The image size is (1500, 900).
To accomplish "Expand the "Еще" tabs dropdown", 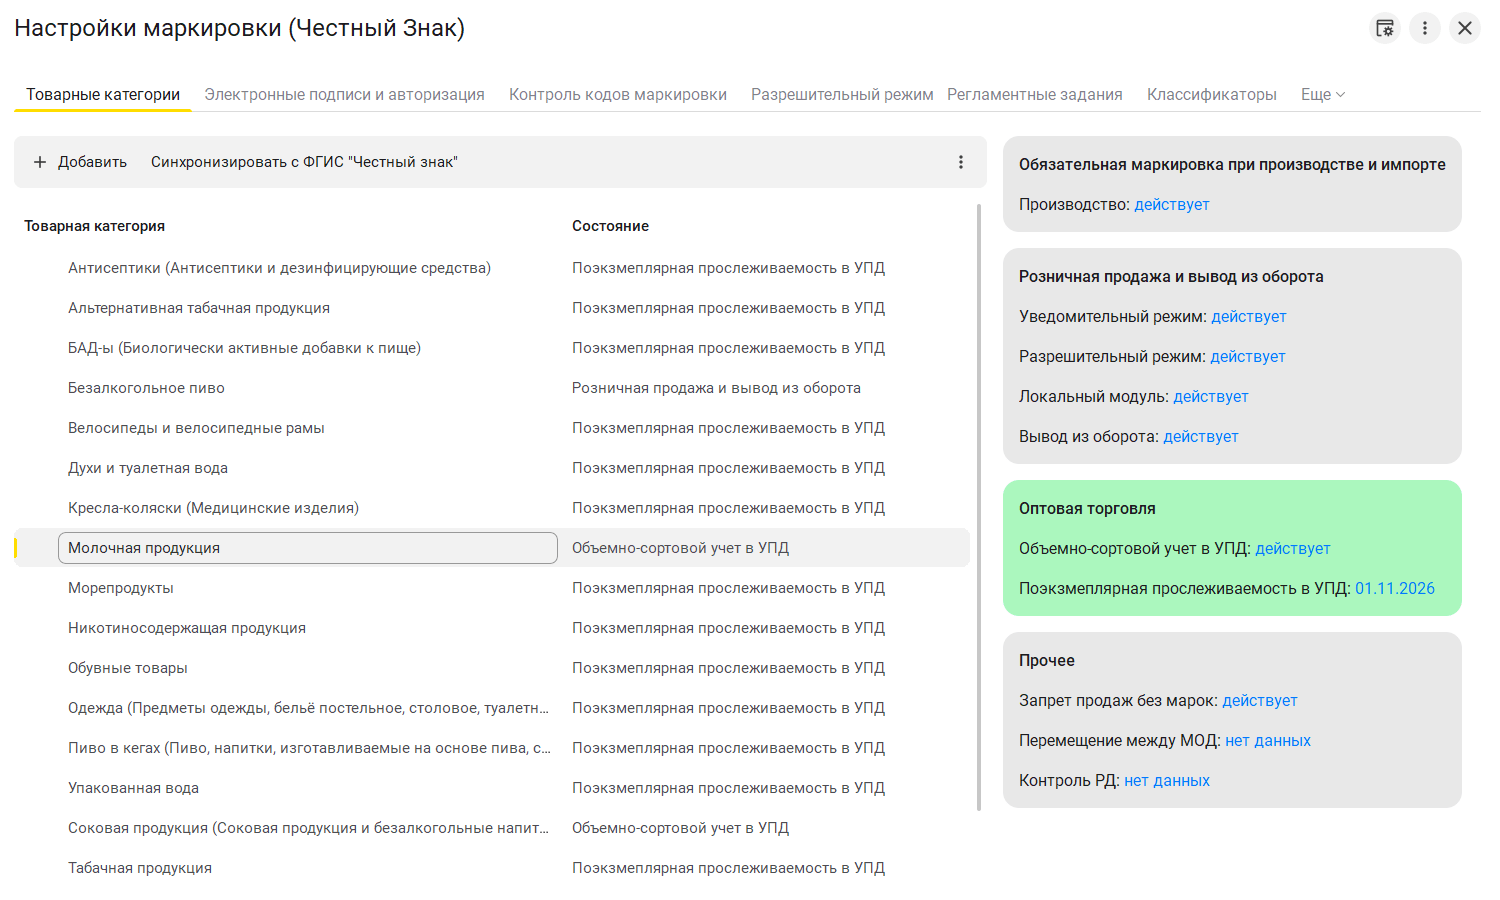I will tap(1322, 95).
